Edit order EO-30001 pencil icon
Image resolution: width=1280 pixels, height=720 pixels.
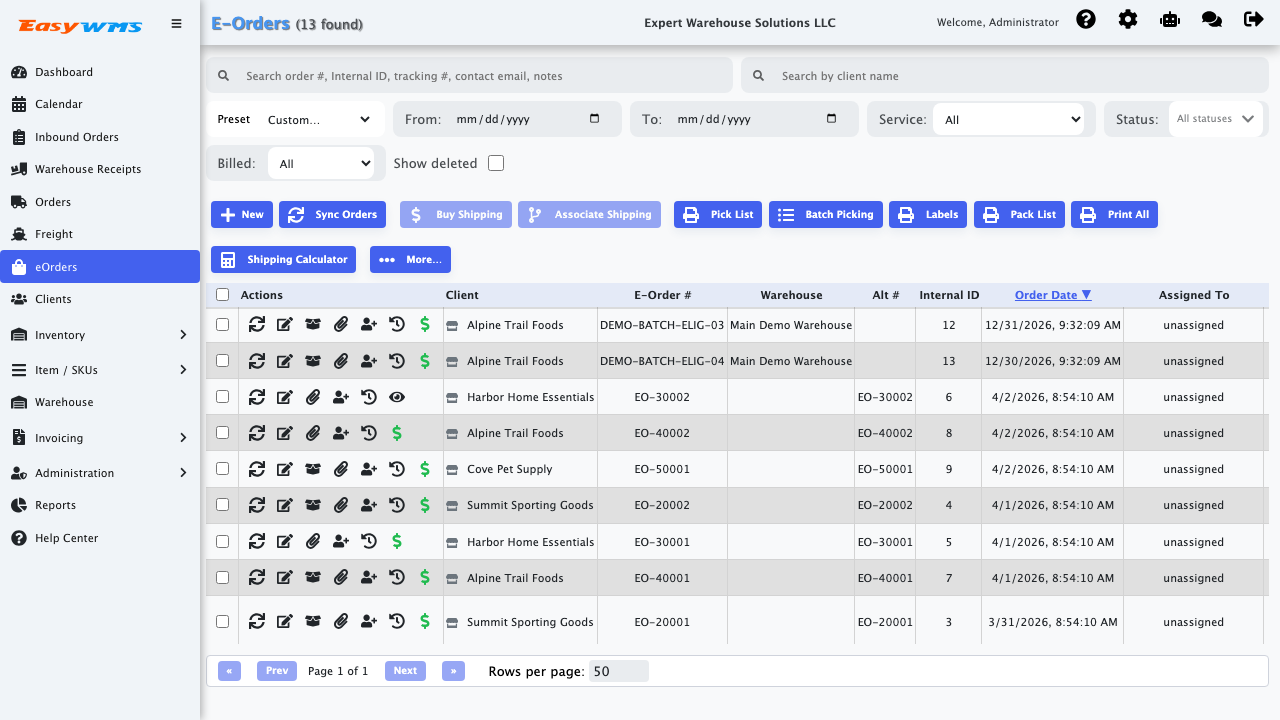pos(285,541)
